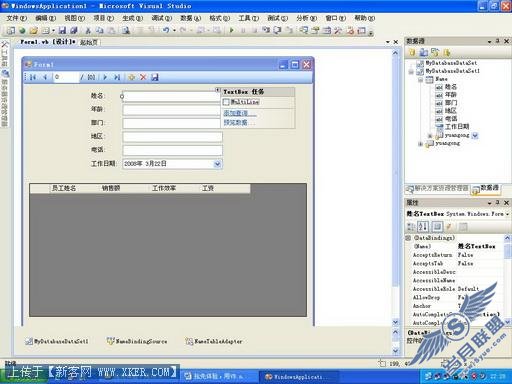Click designer vertical scrollbar down arrow
The width and height of the screenshot is (512, 384).
point(395,322)
